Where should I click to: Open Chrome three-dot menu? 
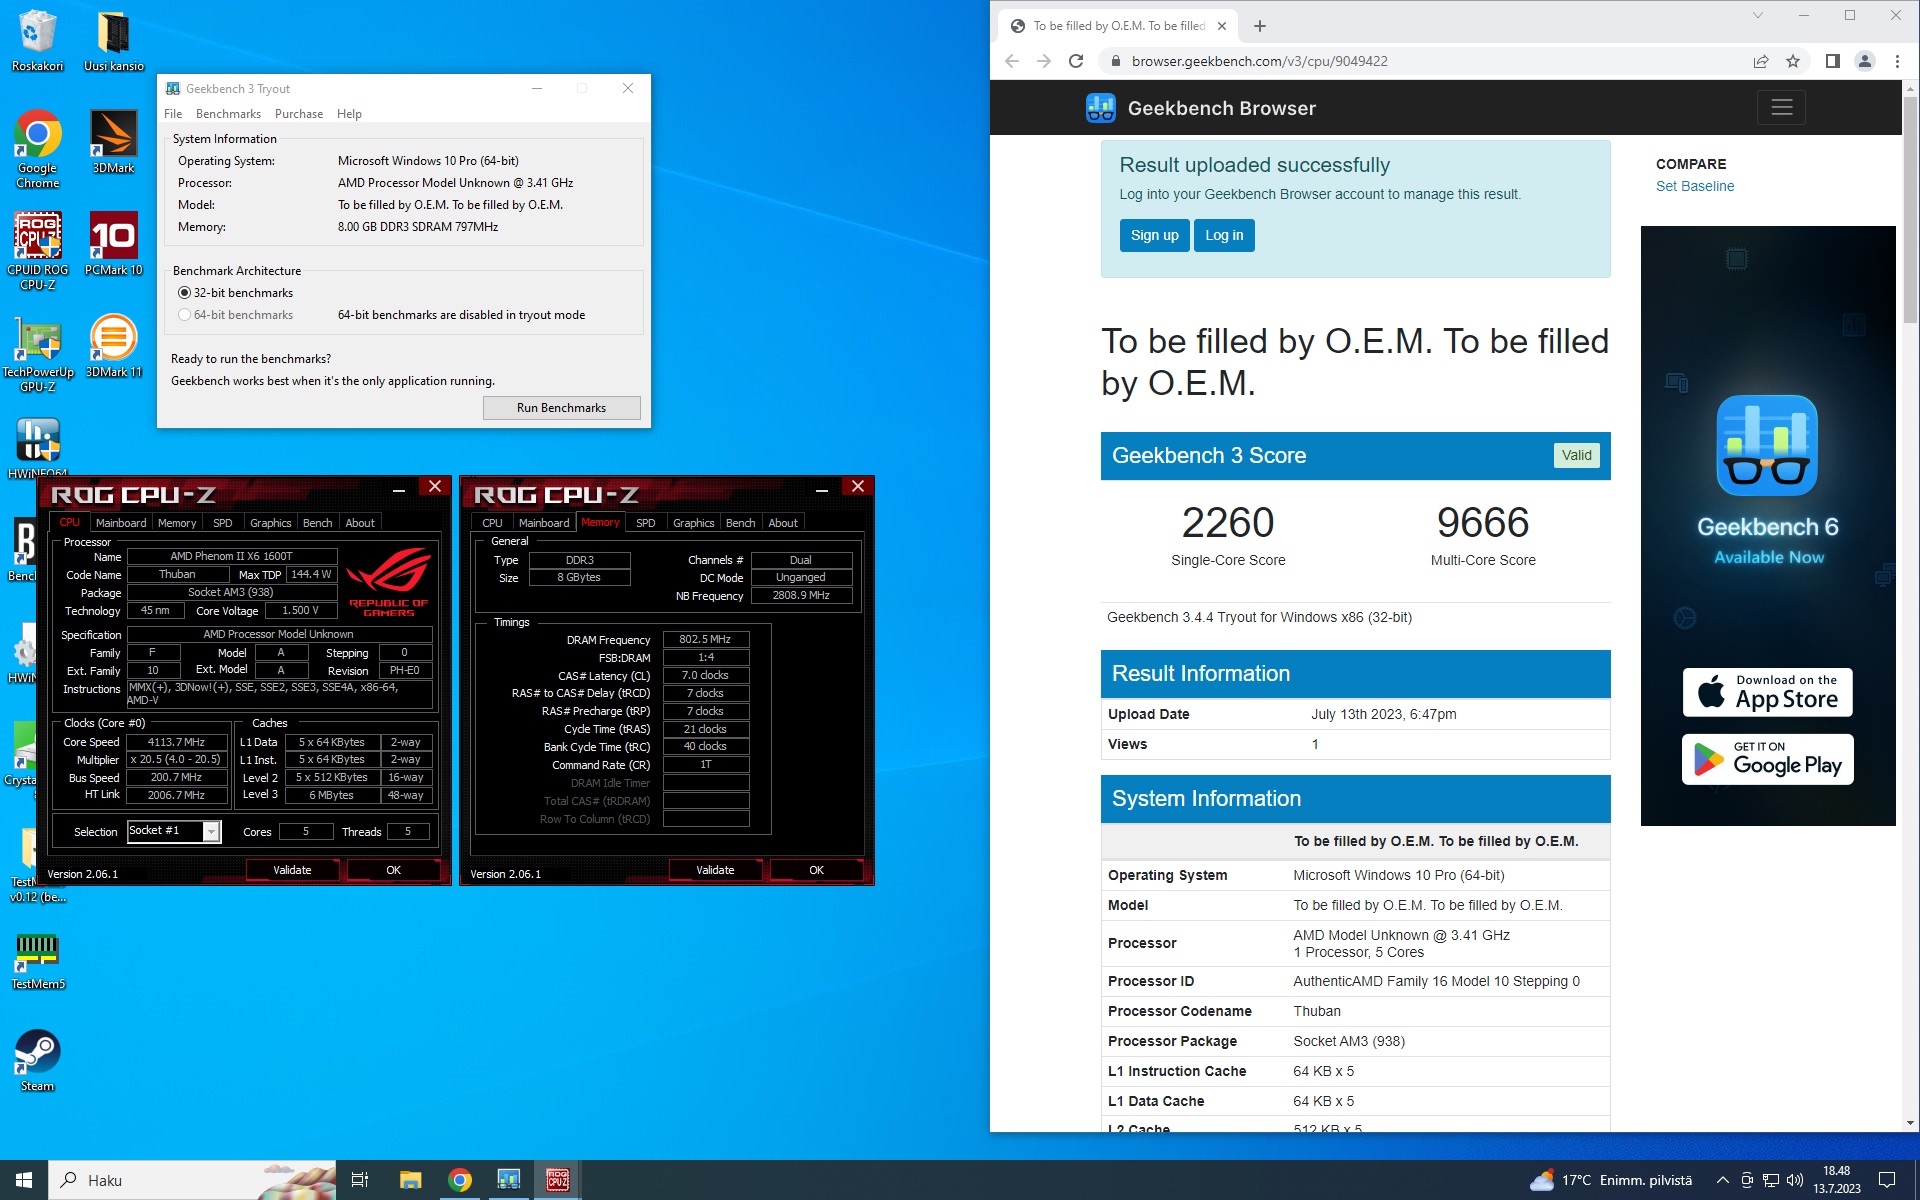tap(1897, 61)
